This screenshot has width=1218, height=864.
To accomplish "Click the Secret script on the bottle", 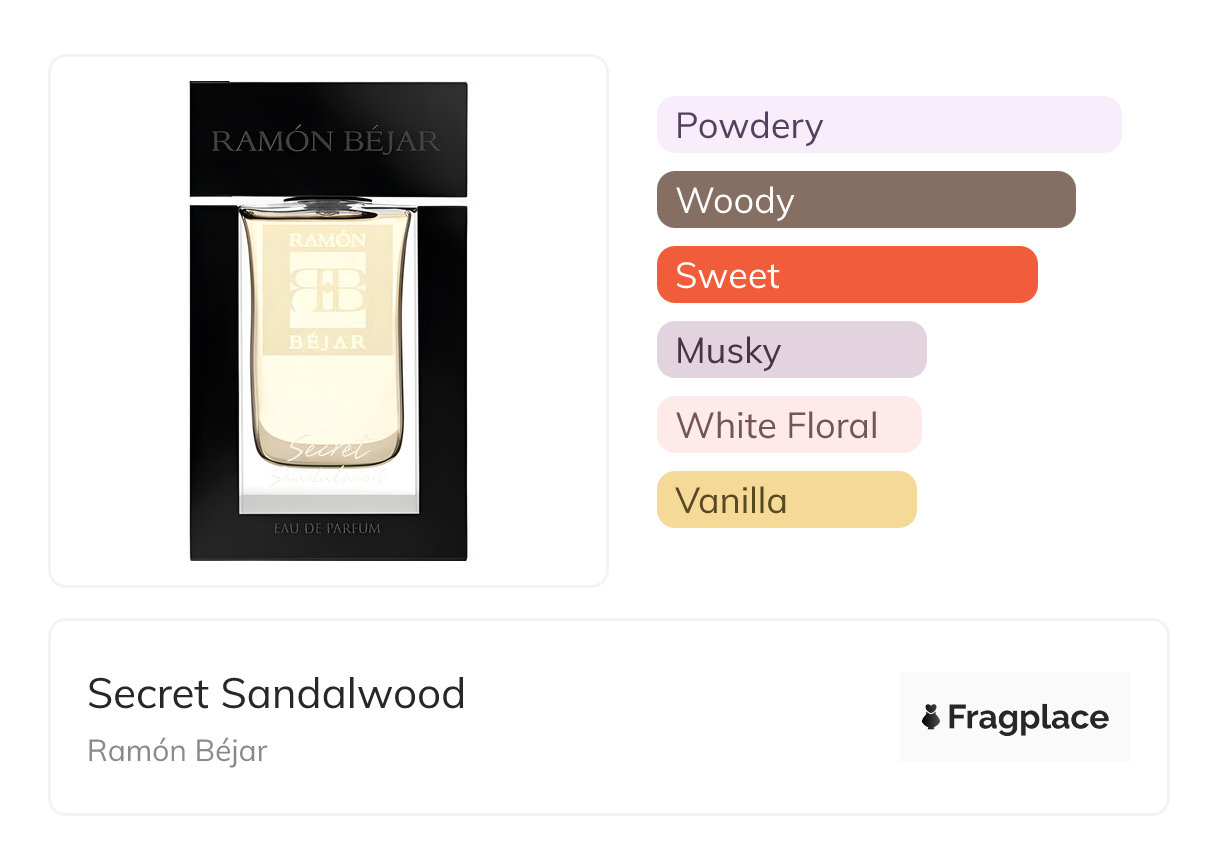I will coord(326,450).
